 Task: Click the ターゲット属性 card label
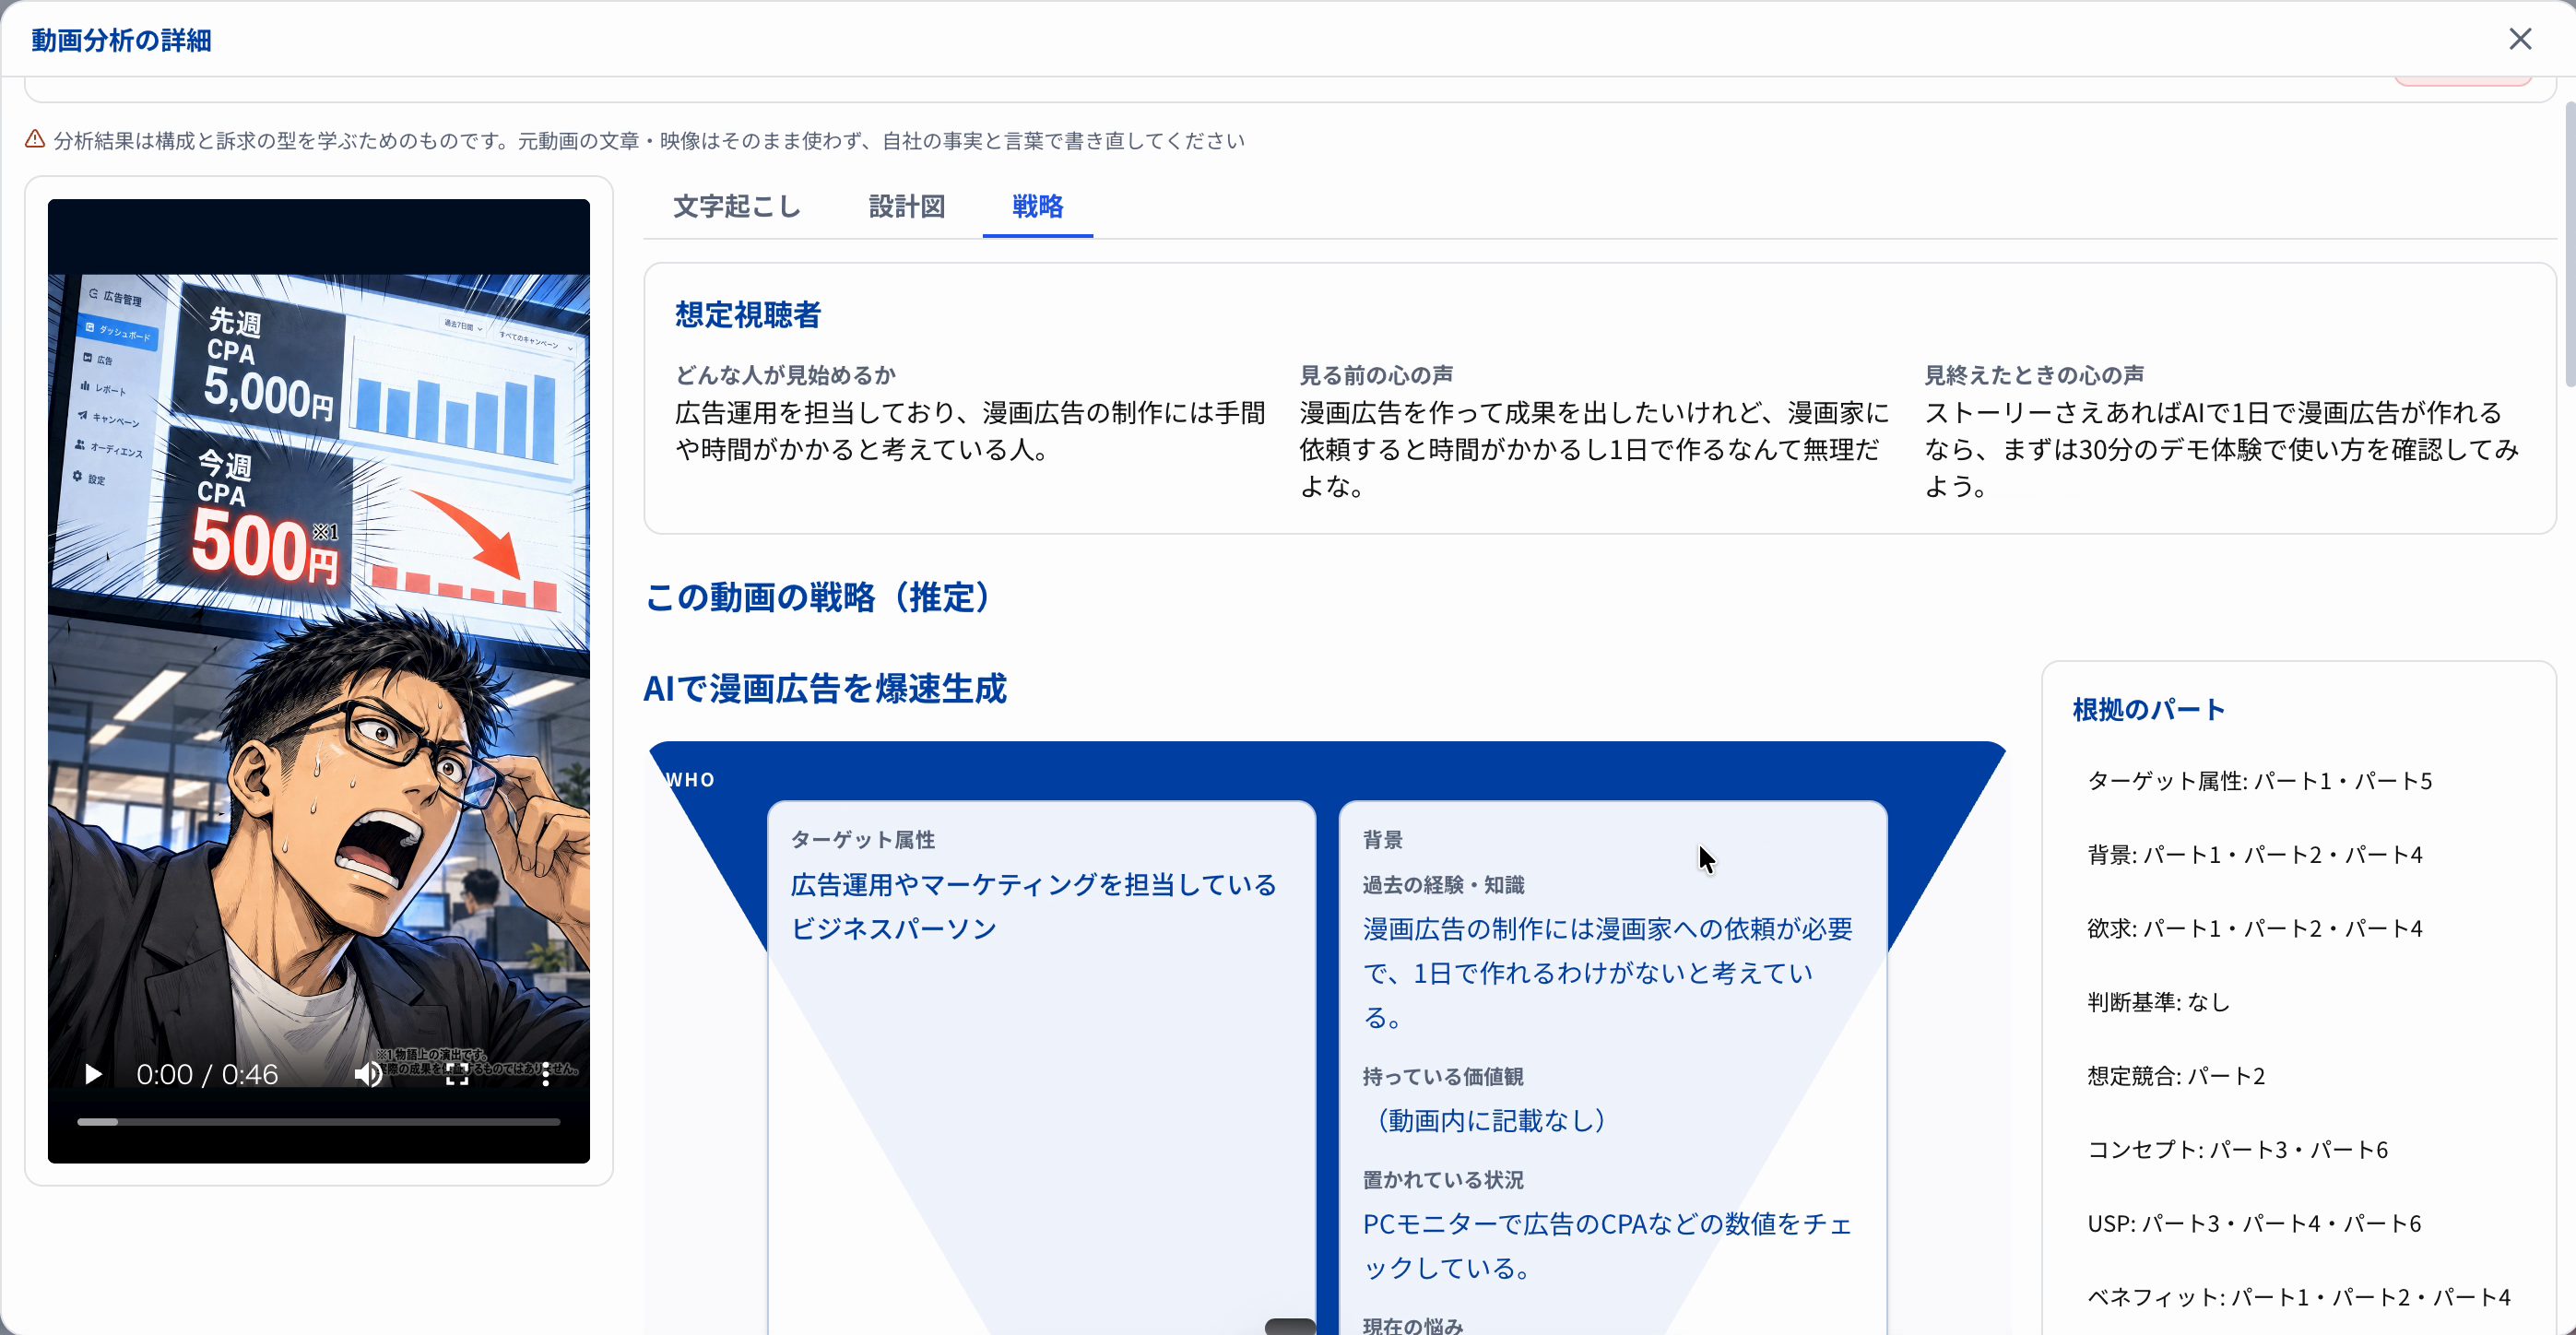863,840
